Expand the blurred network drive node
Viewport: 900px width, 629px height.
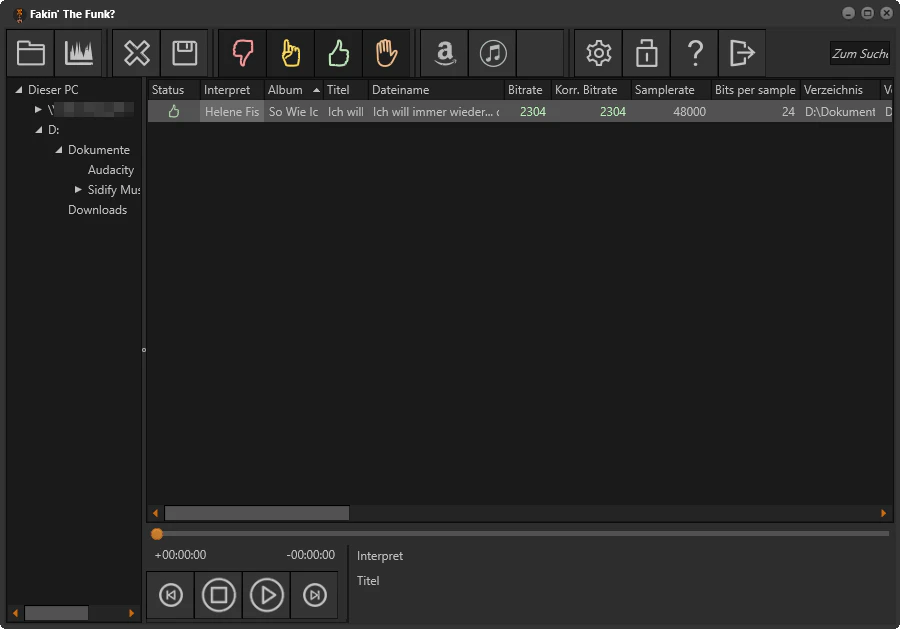coord(38,109)
